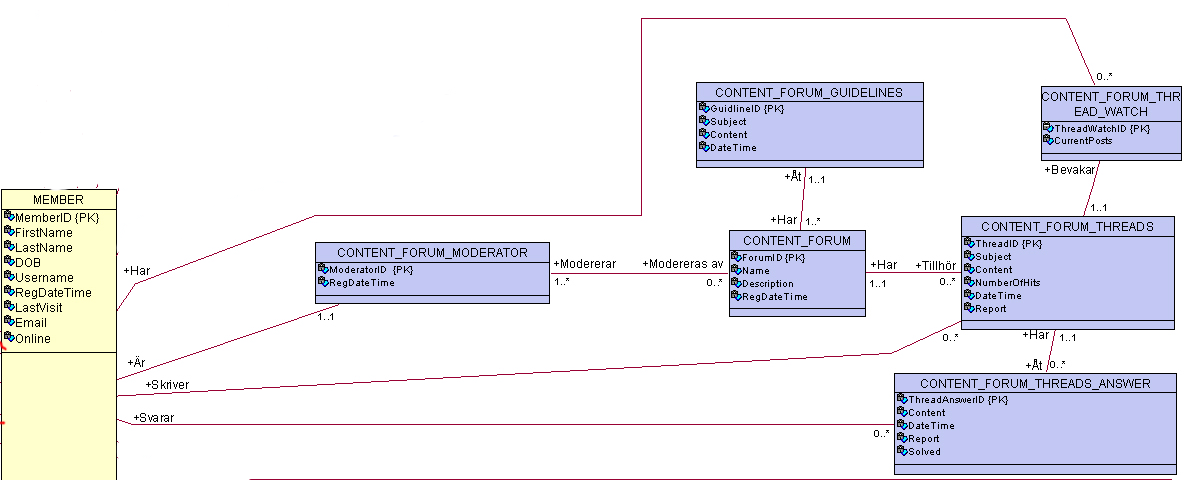The width and height of the screenshot is (1185, 480).
Task: Select the +Svarar role label
Action: pyautogui.click(x=153, y=418)
